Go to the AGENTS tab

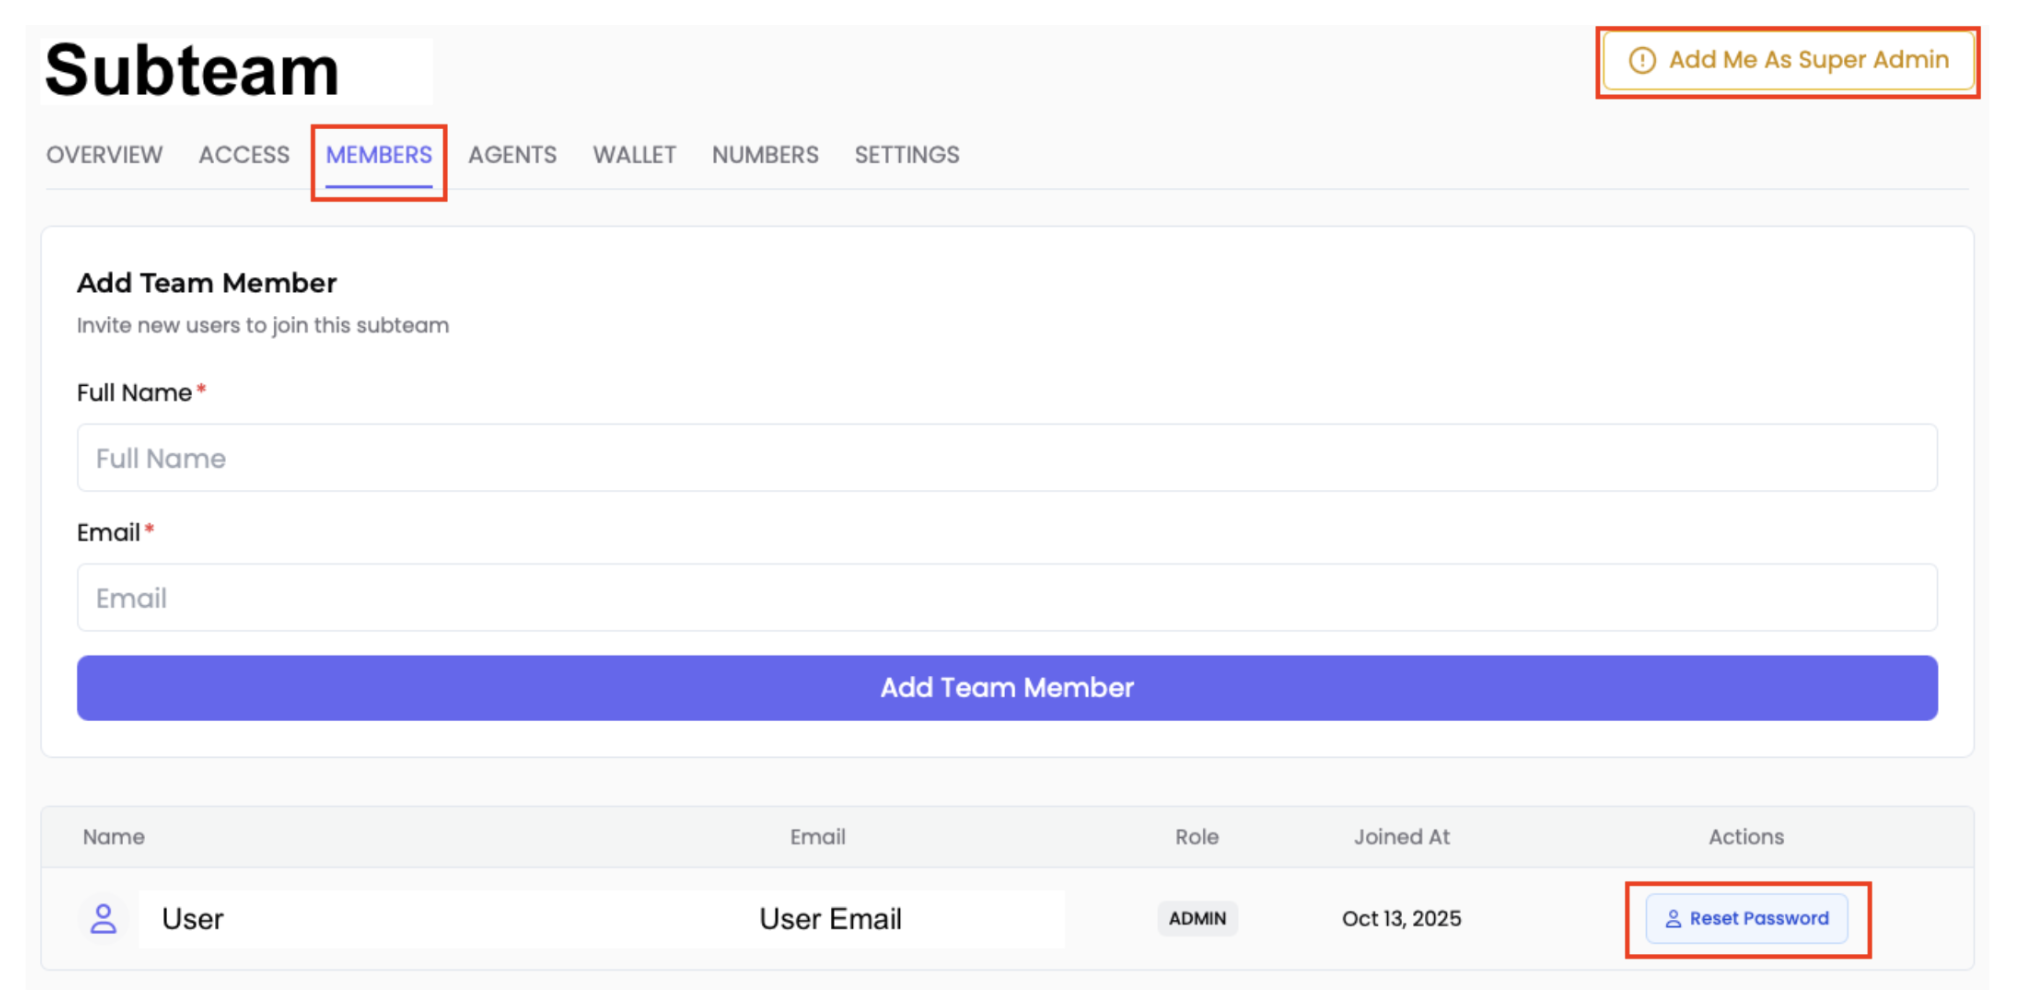(512, 155)
